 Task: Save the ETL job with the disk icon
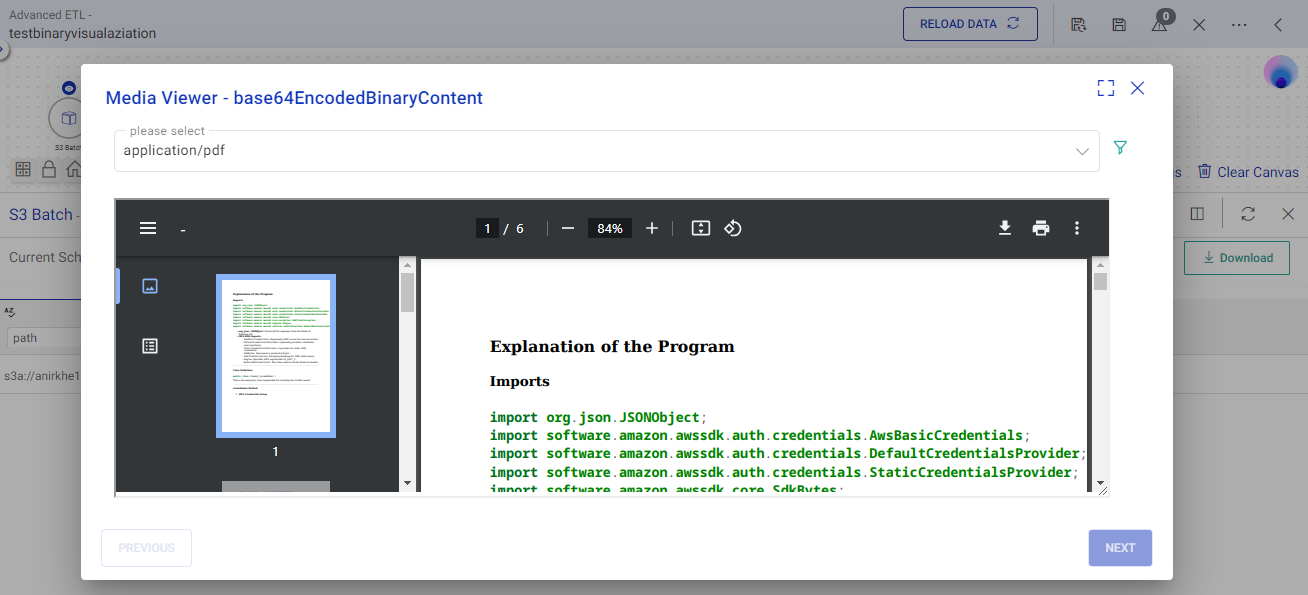tap(1119, 24)
